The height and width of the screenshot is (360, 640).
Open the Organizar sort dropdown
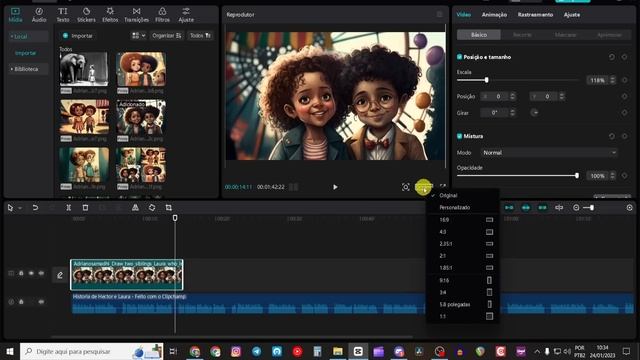point(167,36)
